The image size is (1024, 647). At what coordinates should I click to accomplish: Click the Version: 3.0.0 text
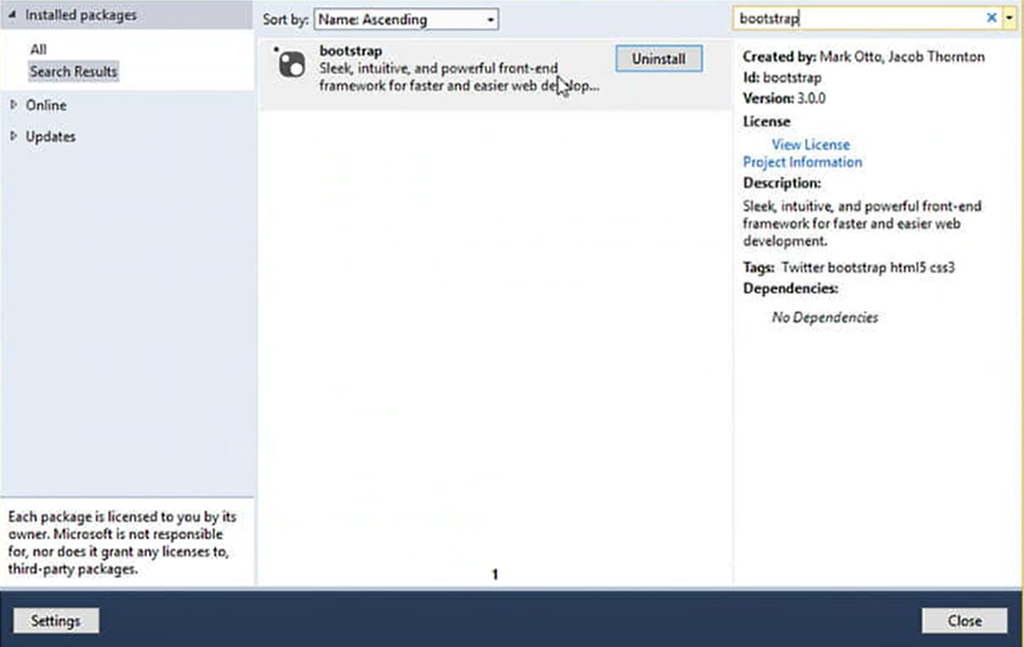pyautogui.click(x=784, y=98)
